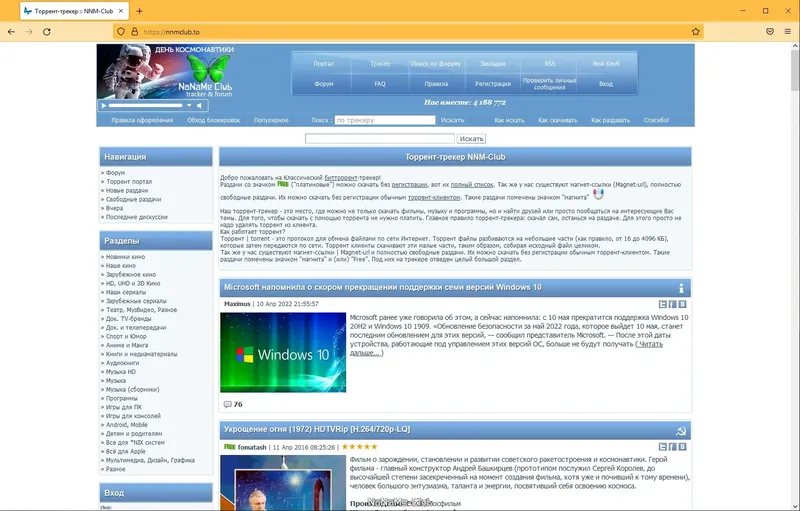Screen dimensions: 800x511
Task: Click the Windows 10 news thumbnail
Action: click(283, 352)
